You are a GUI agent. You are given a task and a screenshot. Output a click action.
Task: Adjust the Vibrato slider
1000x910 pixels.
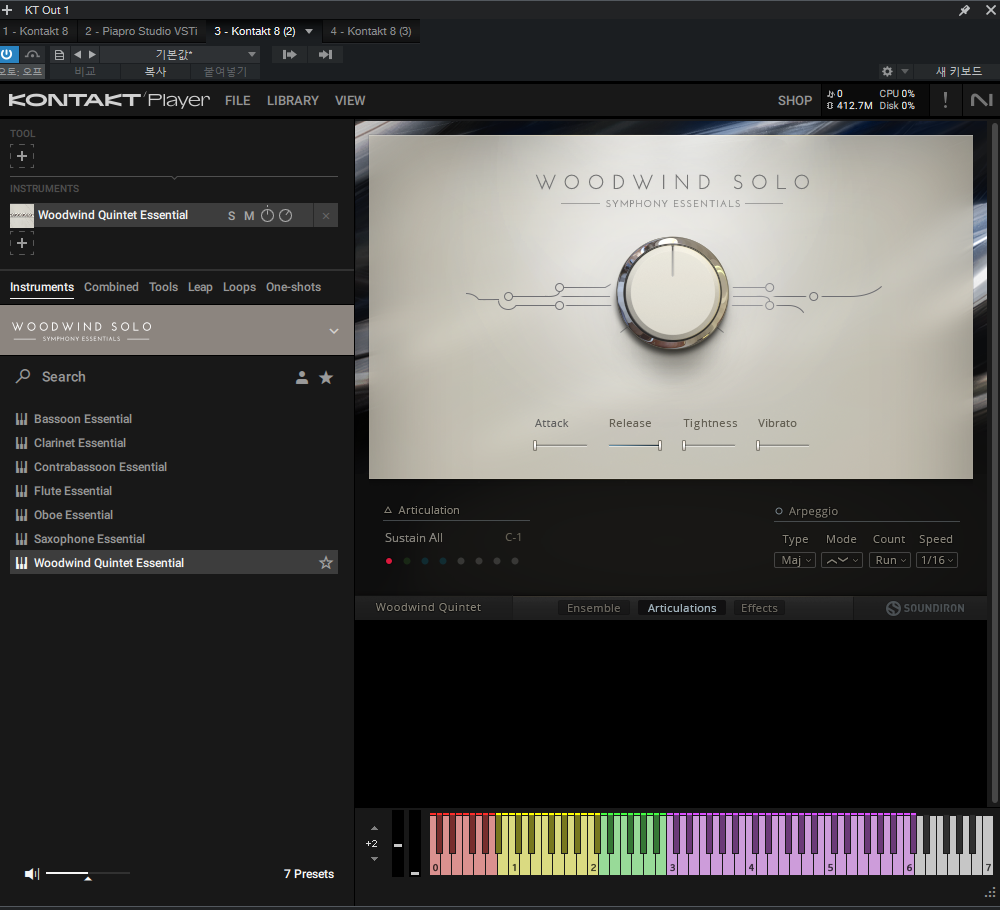(x=783, y=445)
